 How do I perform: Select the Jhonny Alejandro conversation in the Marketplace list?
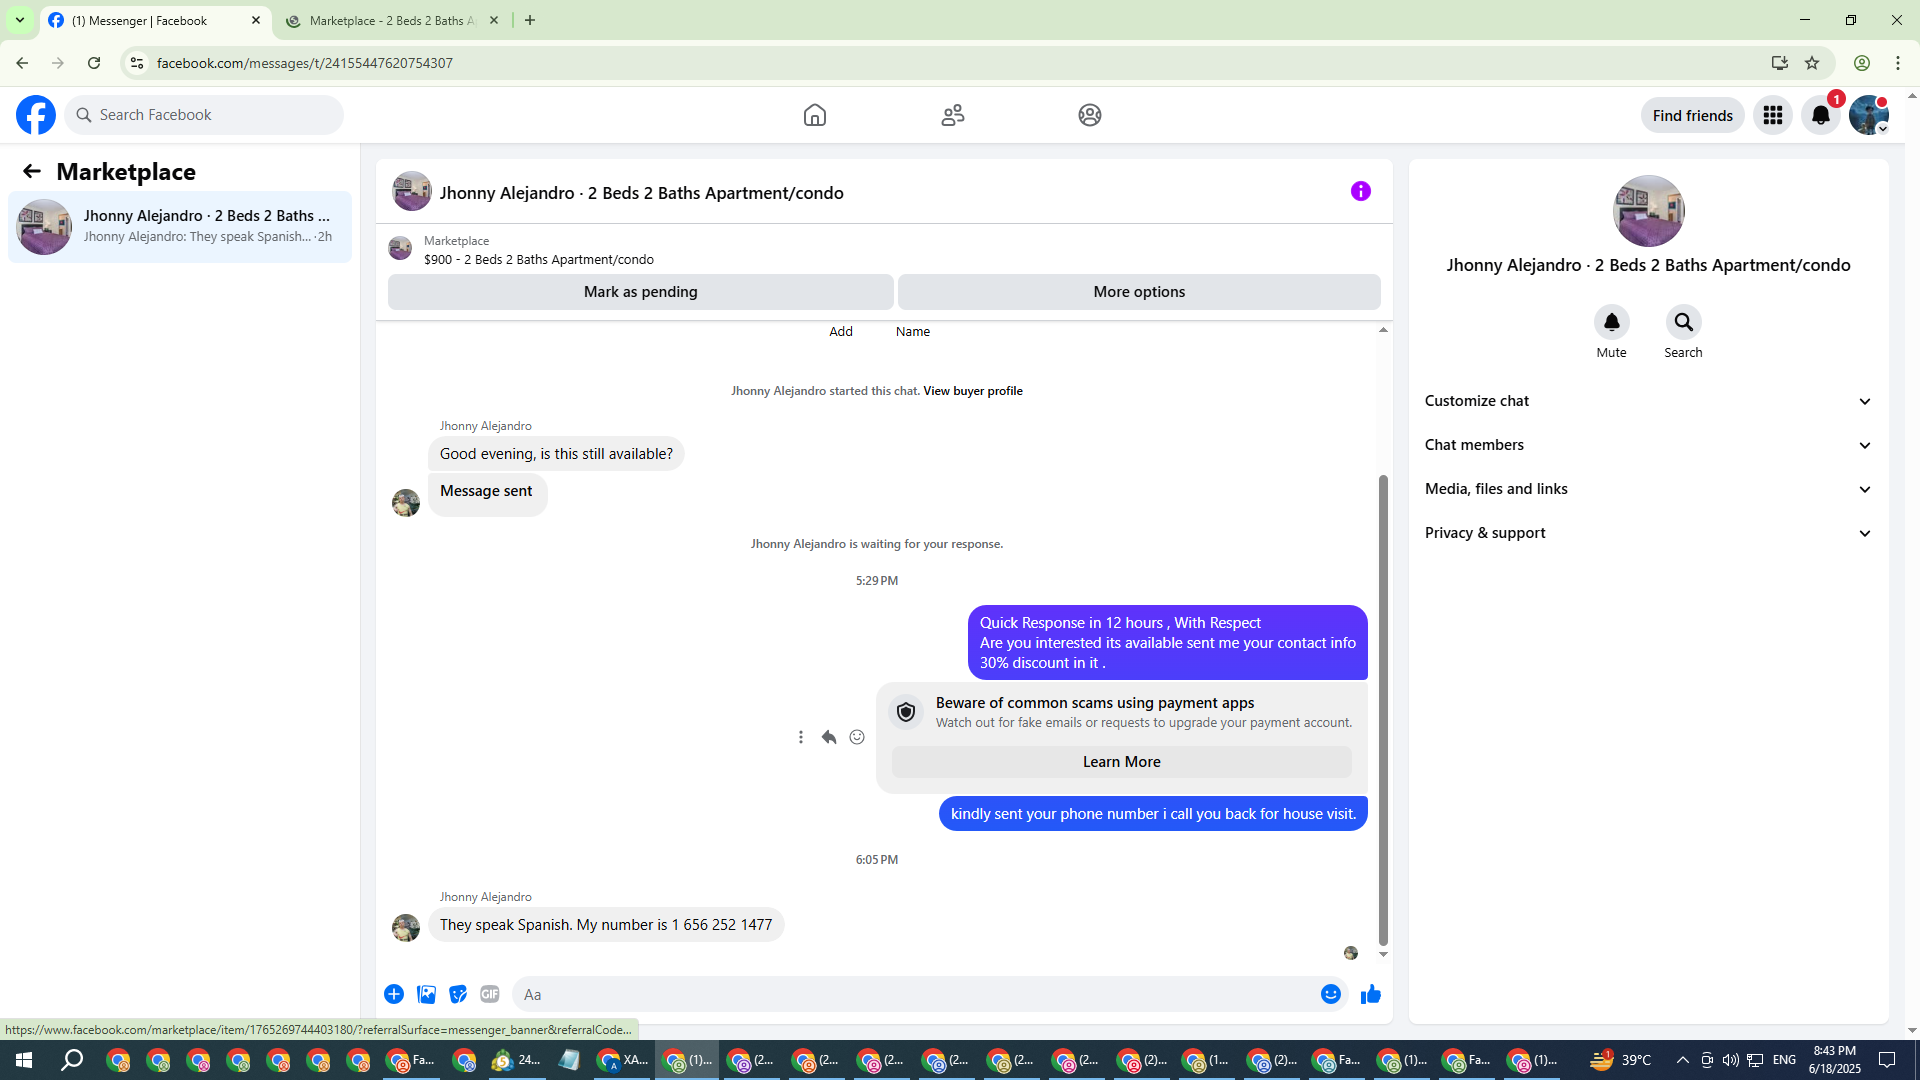pyautogui.click(x=180, y=227)
